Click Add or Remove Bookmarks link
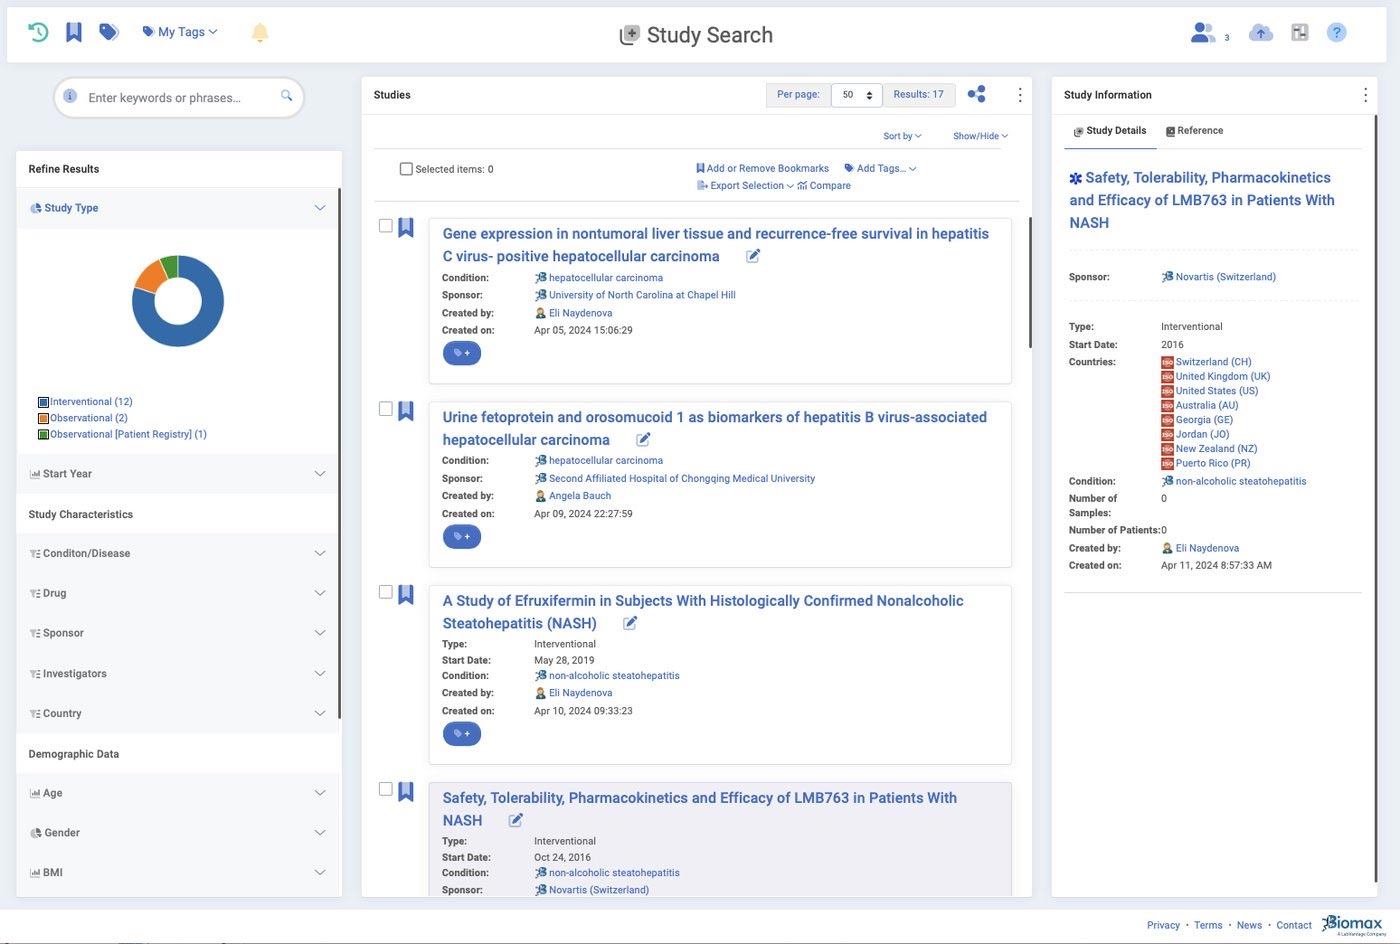 click(763, 169)
